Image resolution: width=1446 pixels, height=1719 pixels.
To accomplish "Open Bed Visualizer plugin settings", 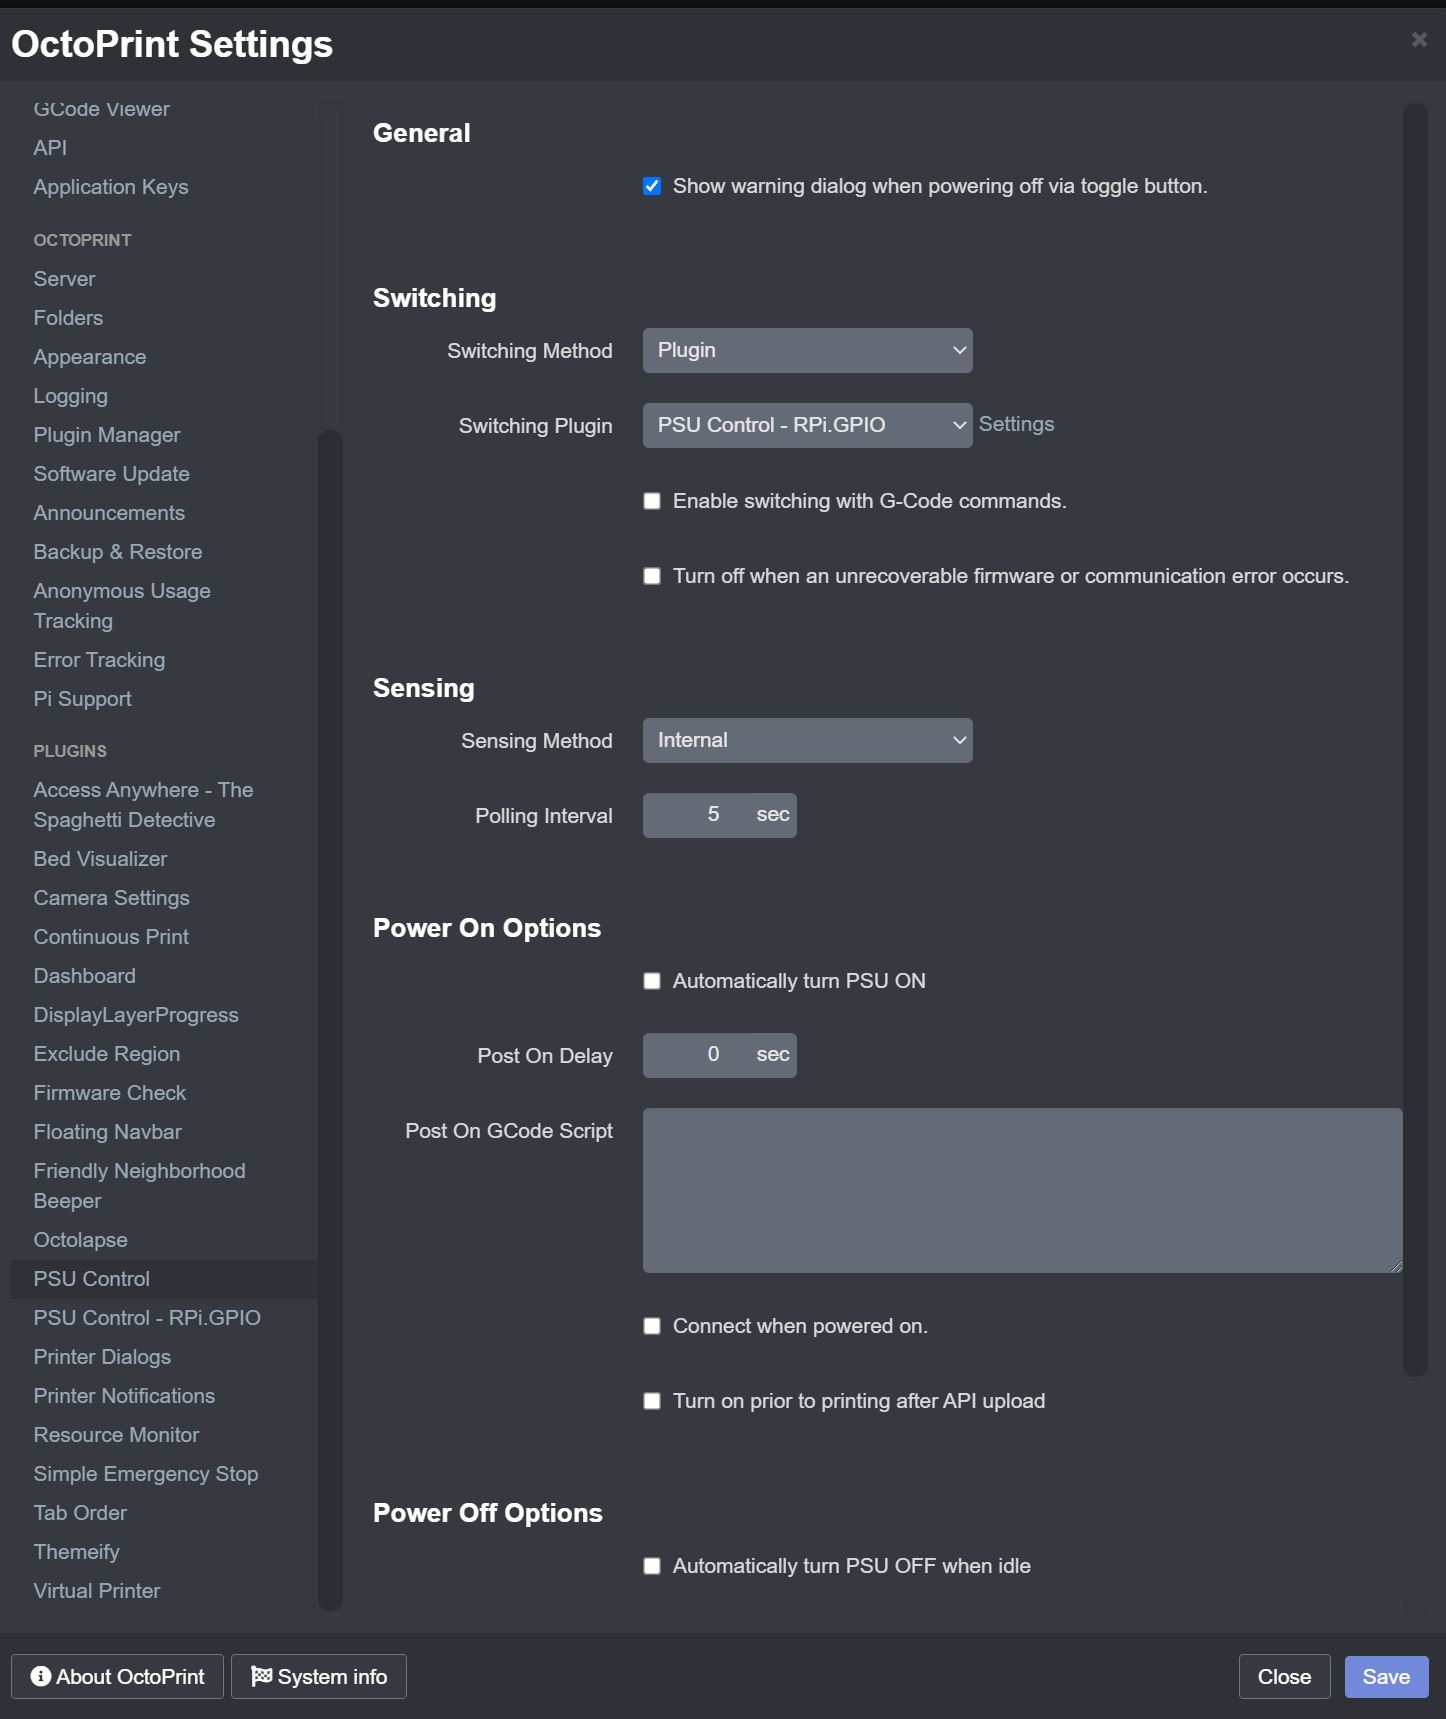I will point(100,859).
